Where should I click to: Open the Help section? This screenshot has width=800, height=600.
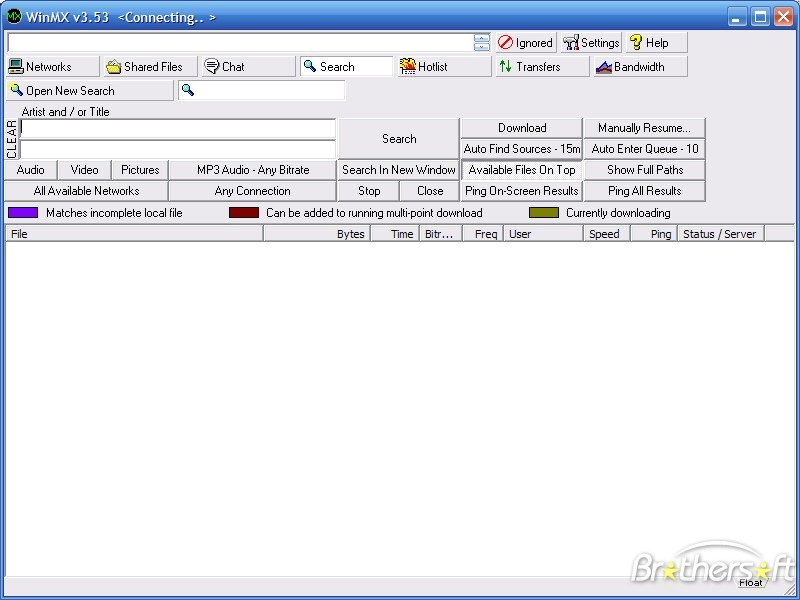(x=657, y=42)
